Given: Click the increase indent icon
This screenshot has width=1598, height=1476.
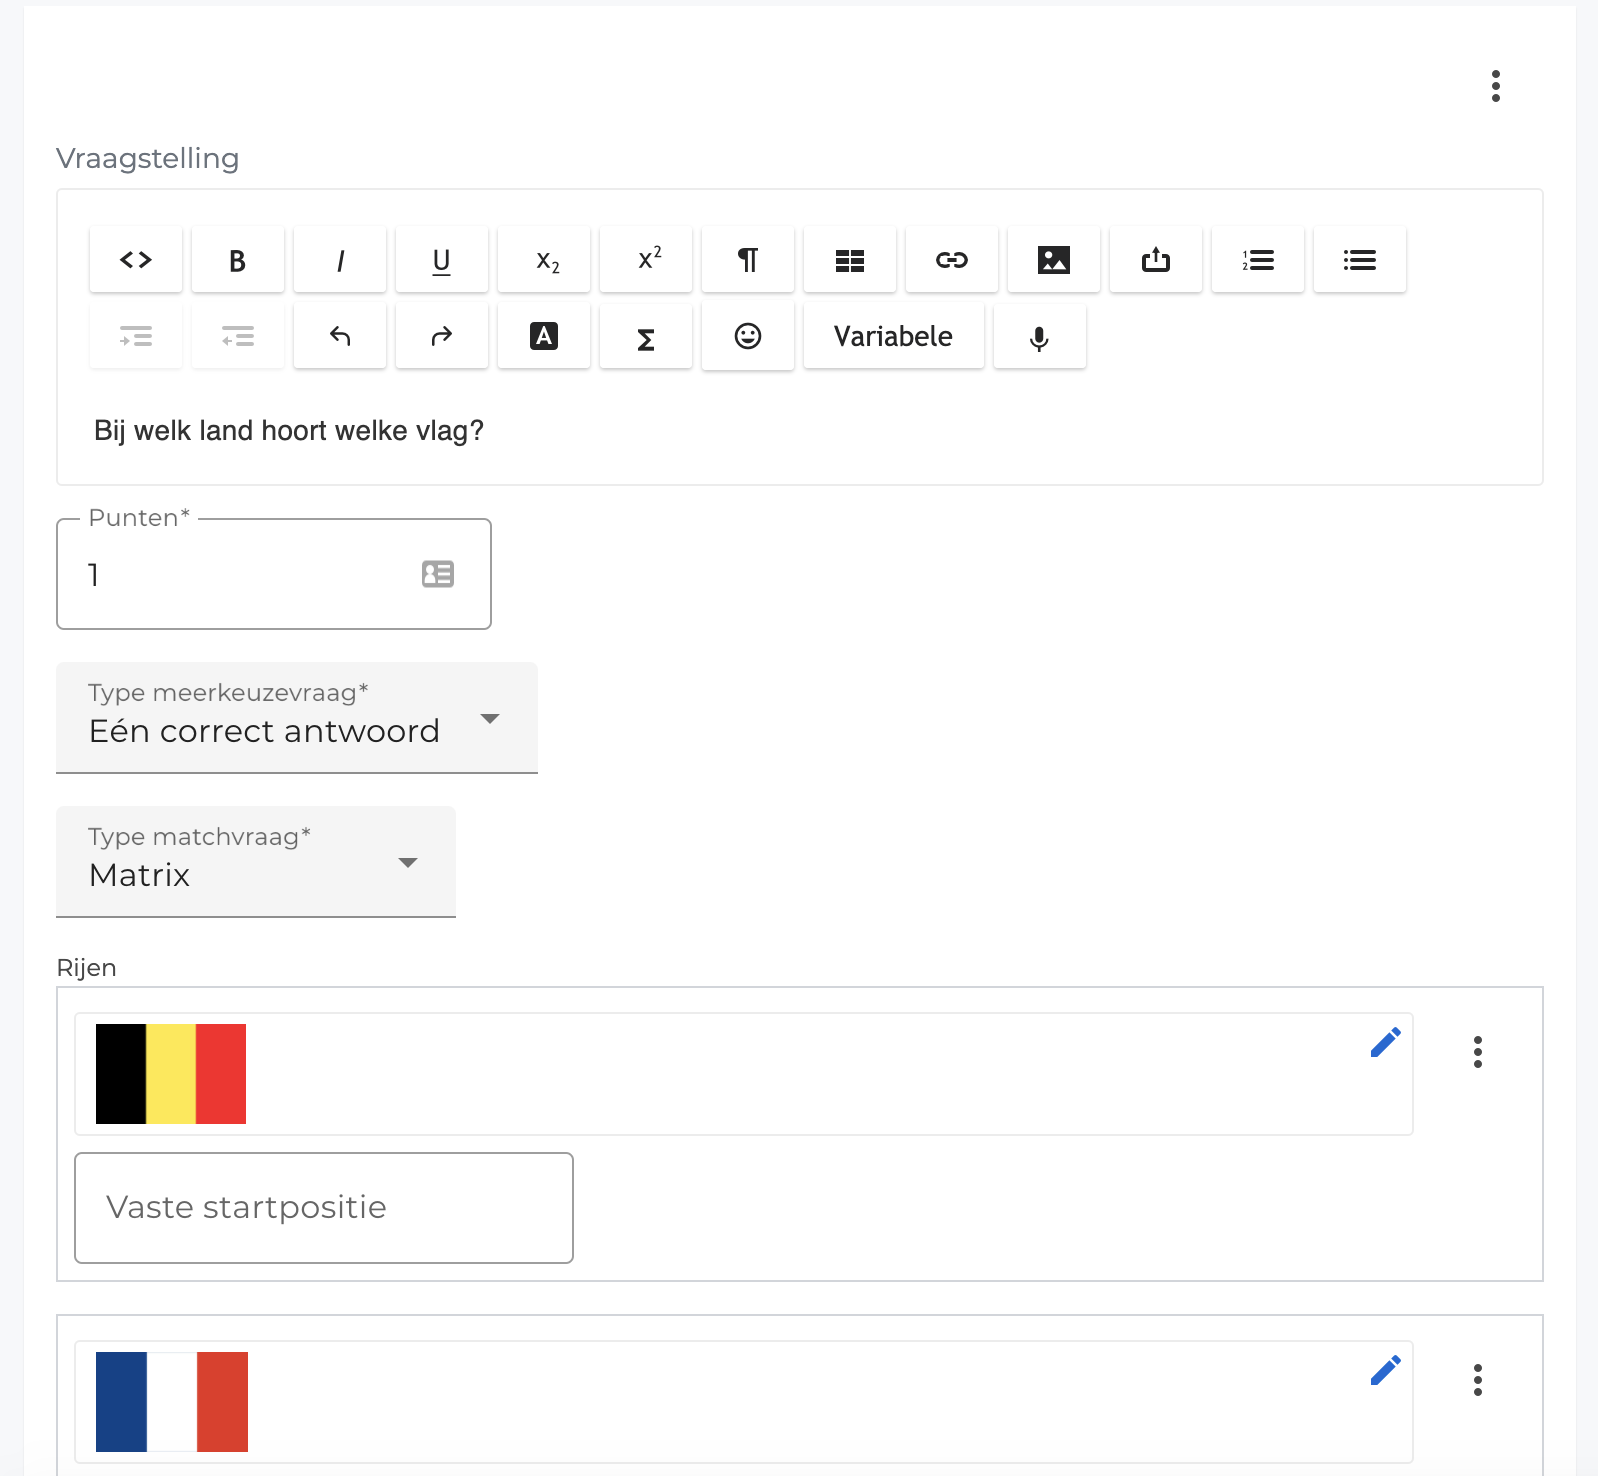Looking at the screenshot, I should (x=136, y=336).
